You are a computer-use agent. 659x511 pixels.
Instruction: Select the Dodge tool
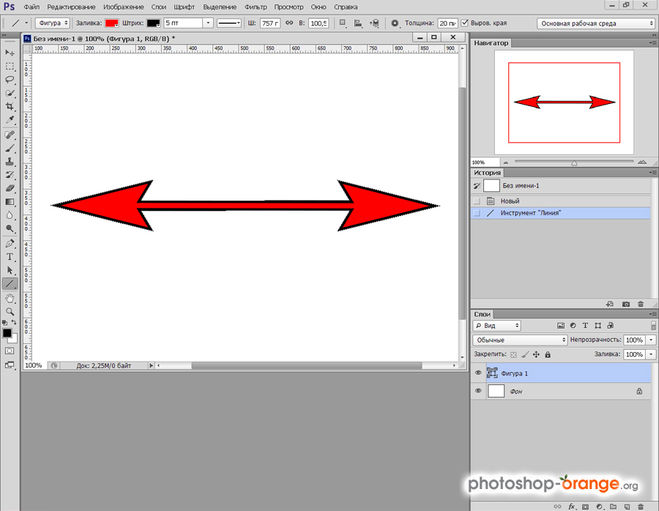click(10, 229)
